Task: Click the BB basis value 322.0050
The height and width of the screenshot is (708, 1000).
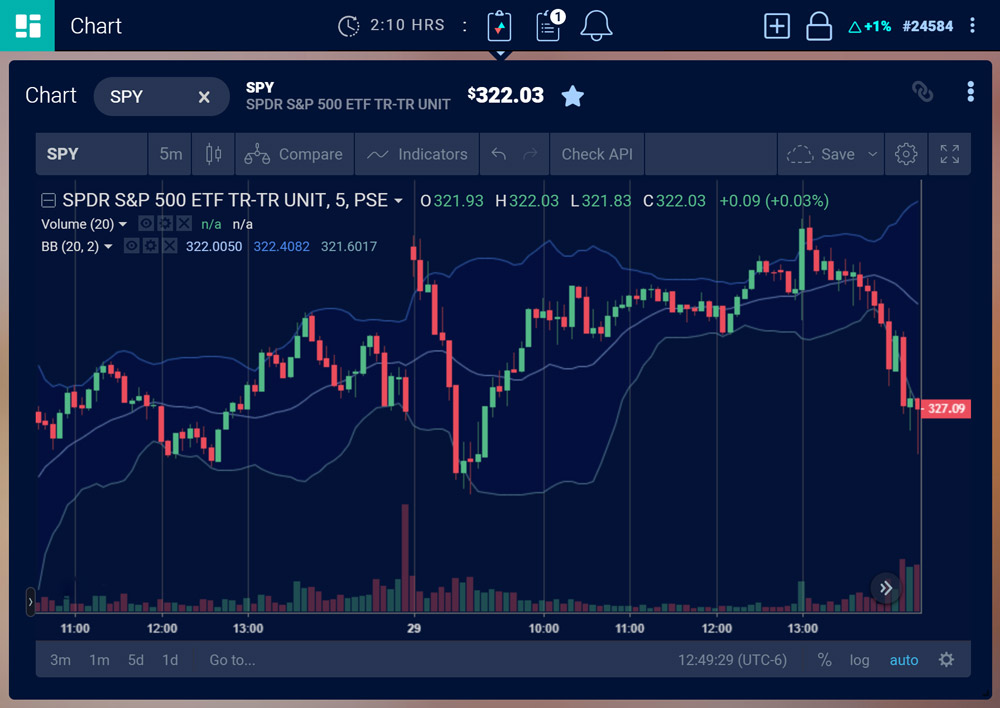Action: click(x=214, y=246)
